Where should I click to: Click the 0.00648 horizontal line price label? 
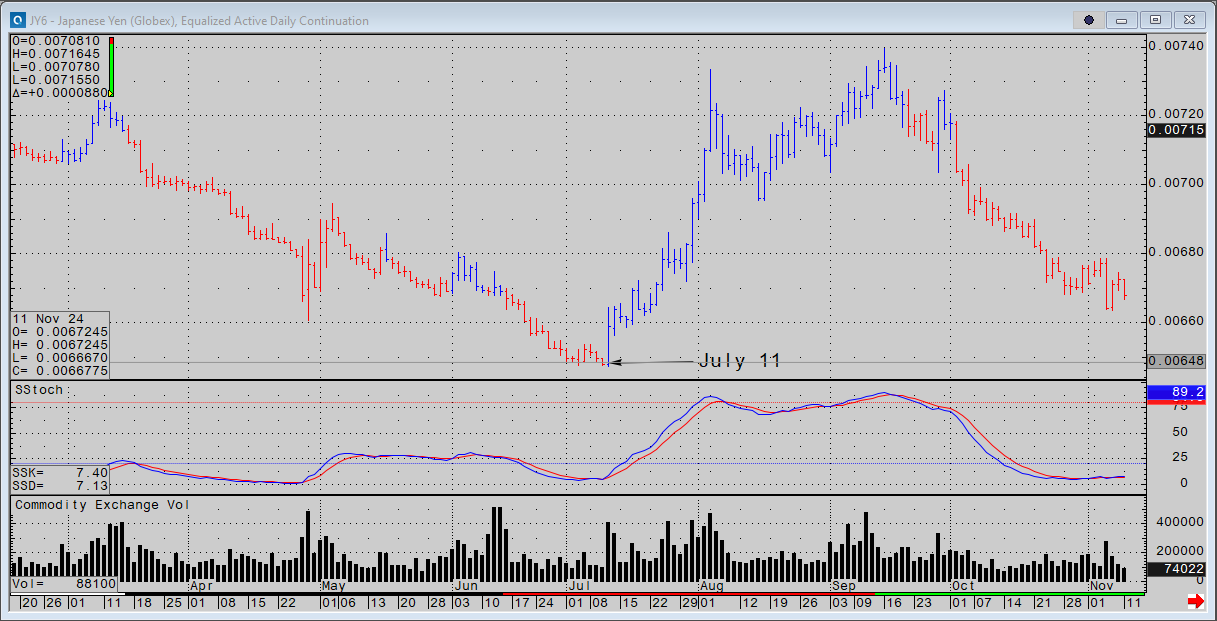[x=1175, y=360]
